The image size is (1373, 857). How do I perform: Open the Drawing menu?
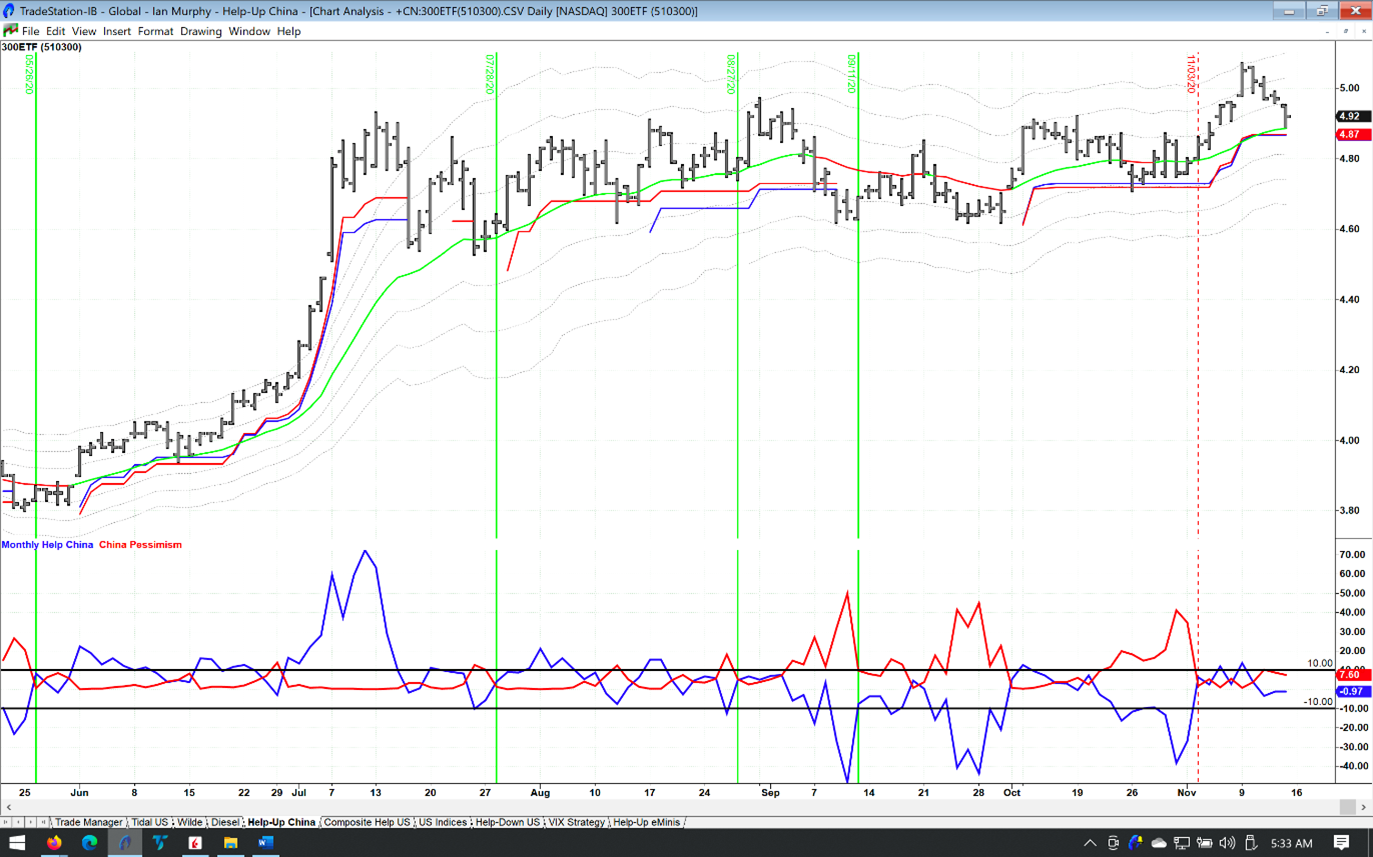200,31
